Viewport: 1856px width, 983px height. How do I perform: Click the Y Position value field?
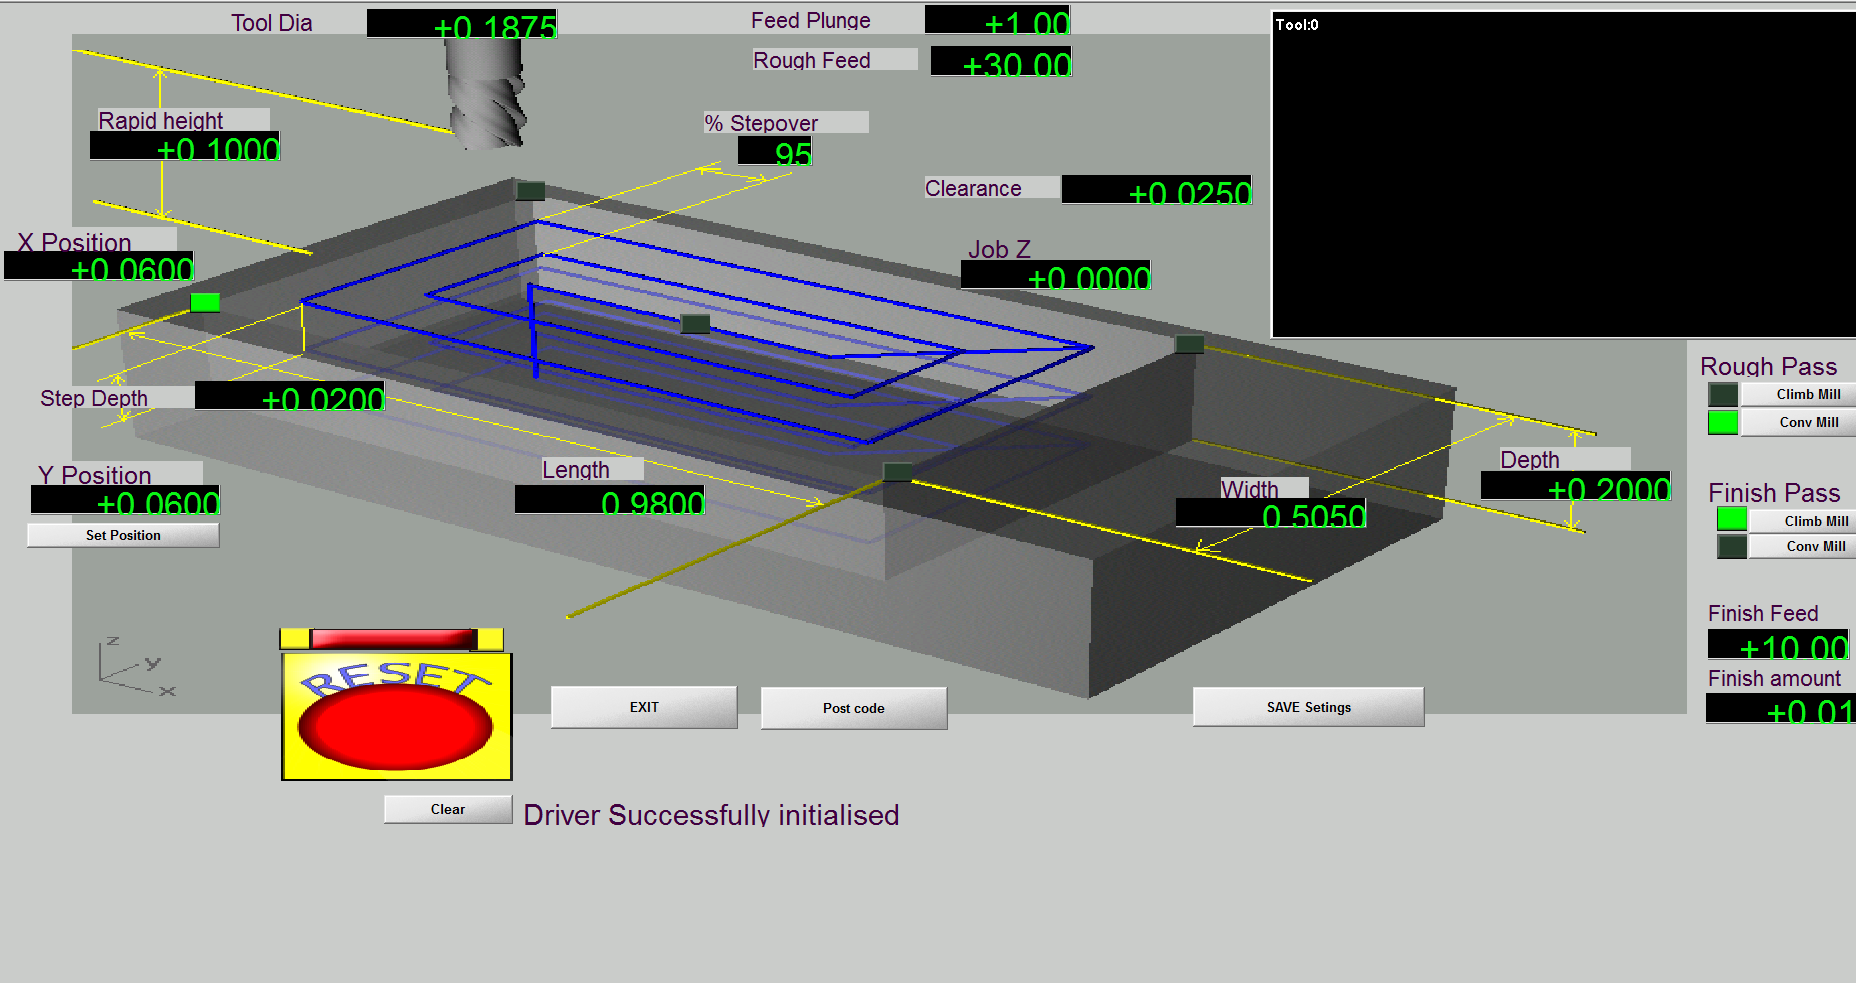125,500
